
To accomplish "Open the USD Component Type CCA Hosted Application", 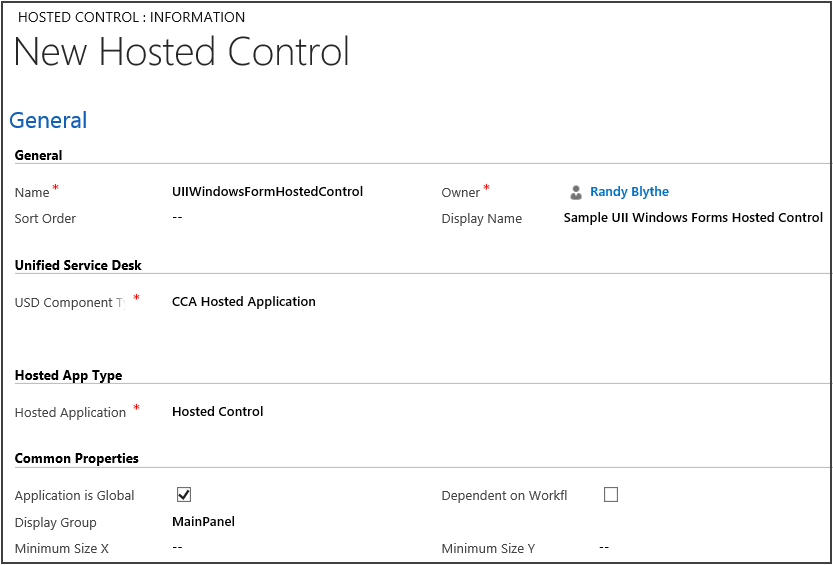I will pyautogui.click(x=244, y=302).
